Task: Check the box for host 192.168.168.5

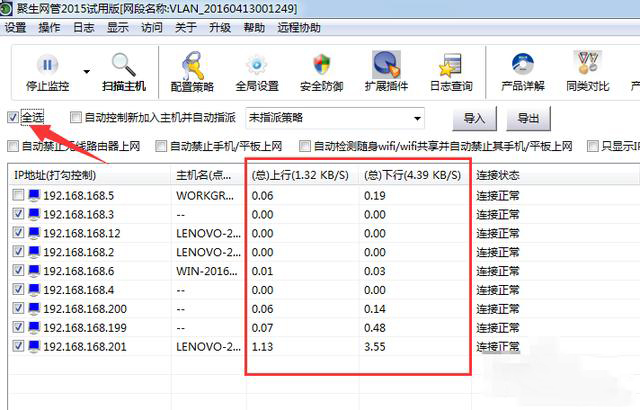Action: pos(19,196)
